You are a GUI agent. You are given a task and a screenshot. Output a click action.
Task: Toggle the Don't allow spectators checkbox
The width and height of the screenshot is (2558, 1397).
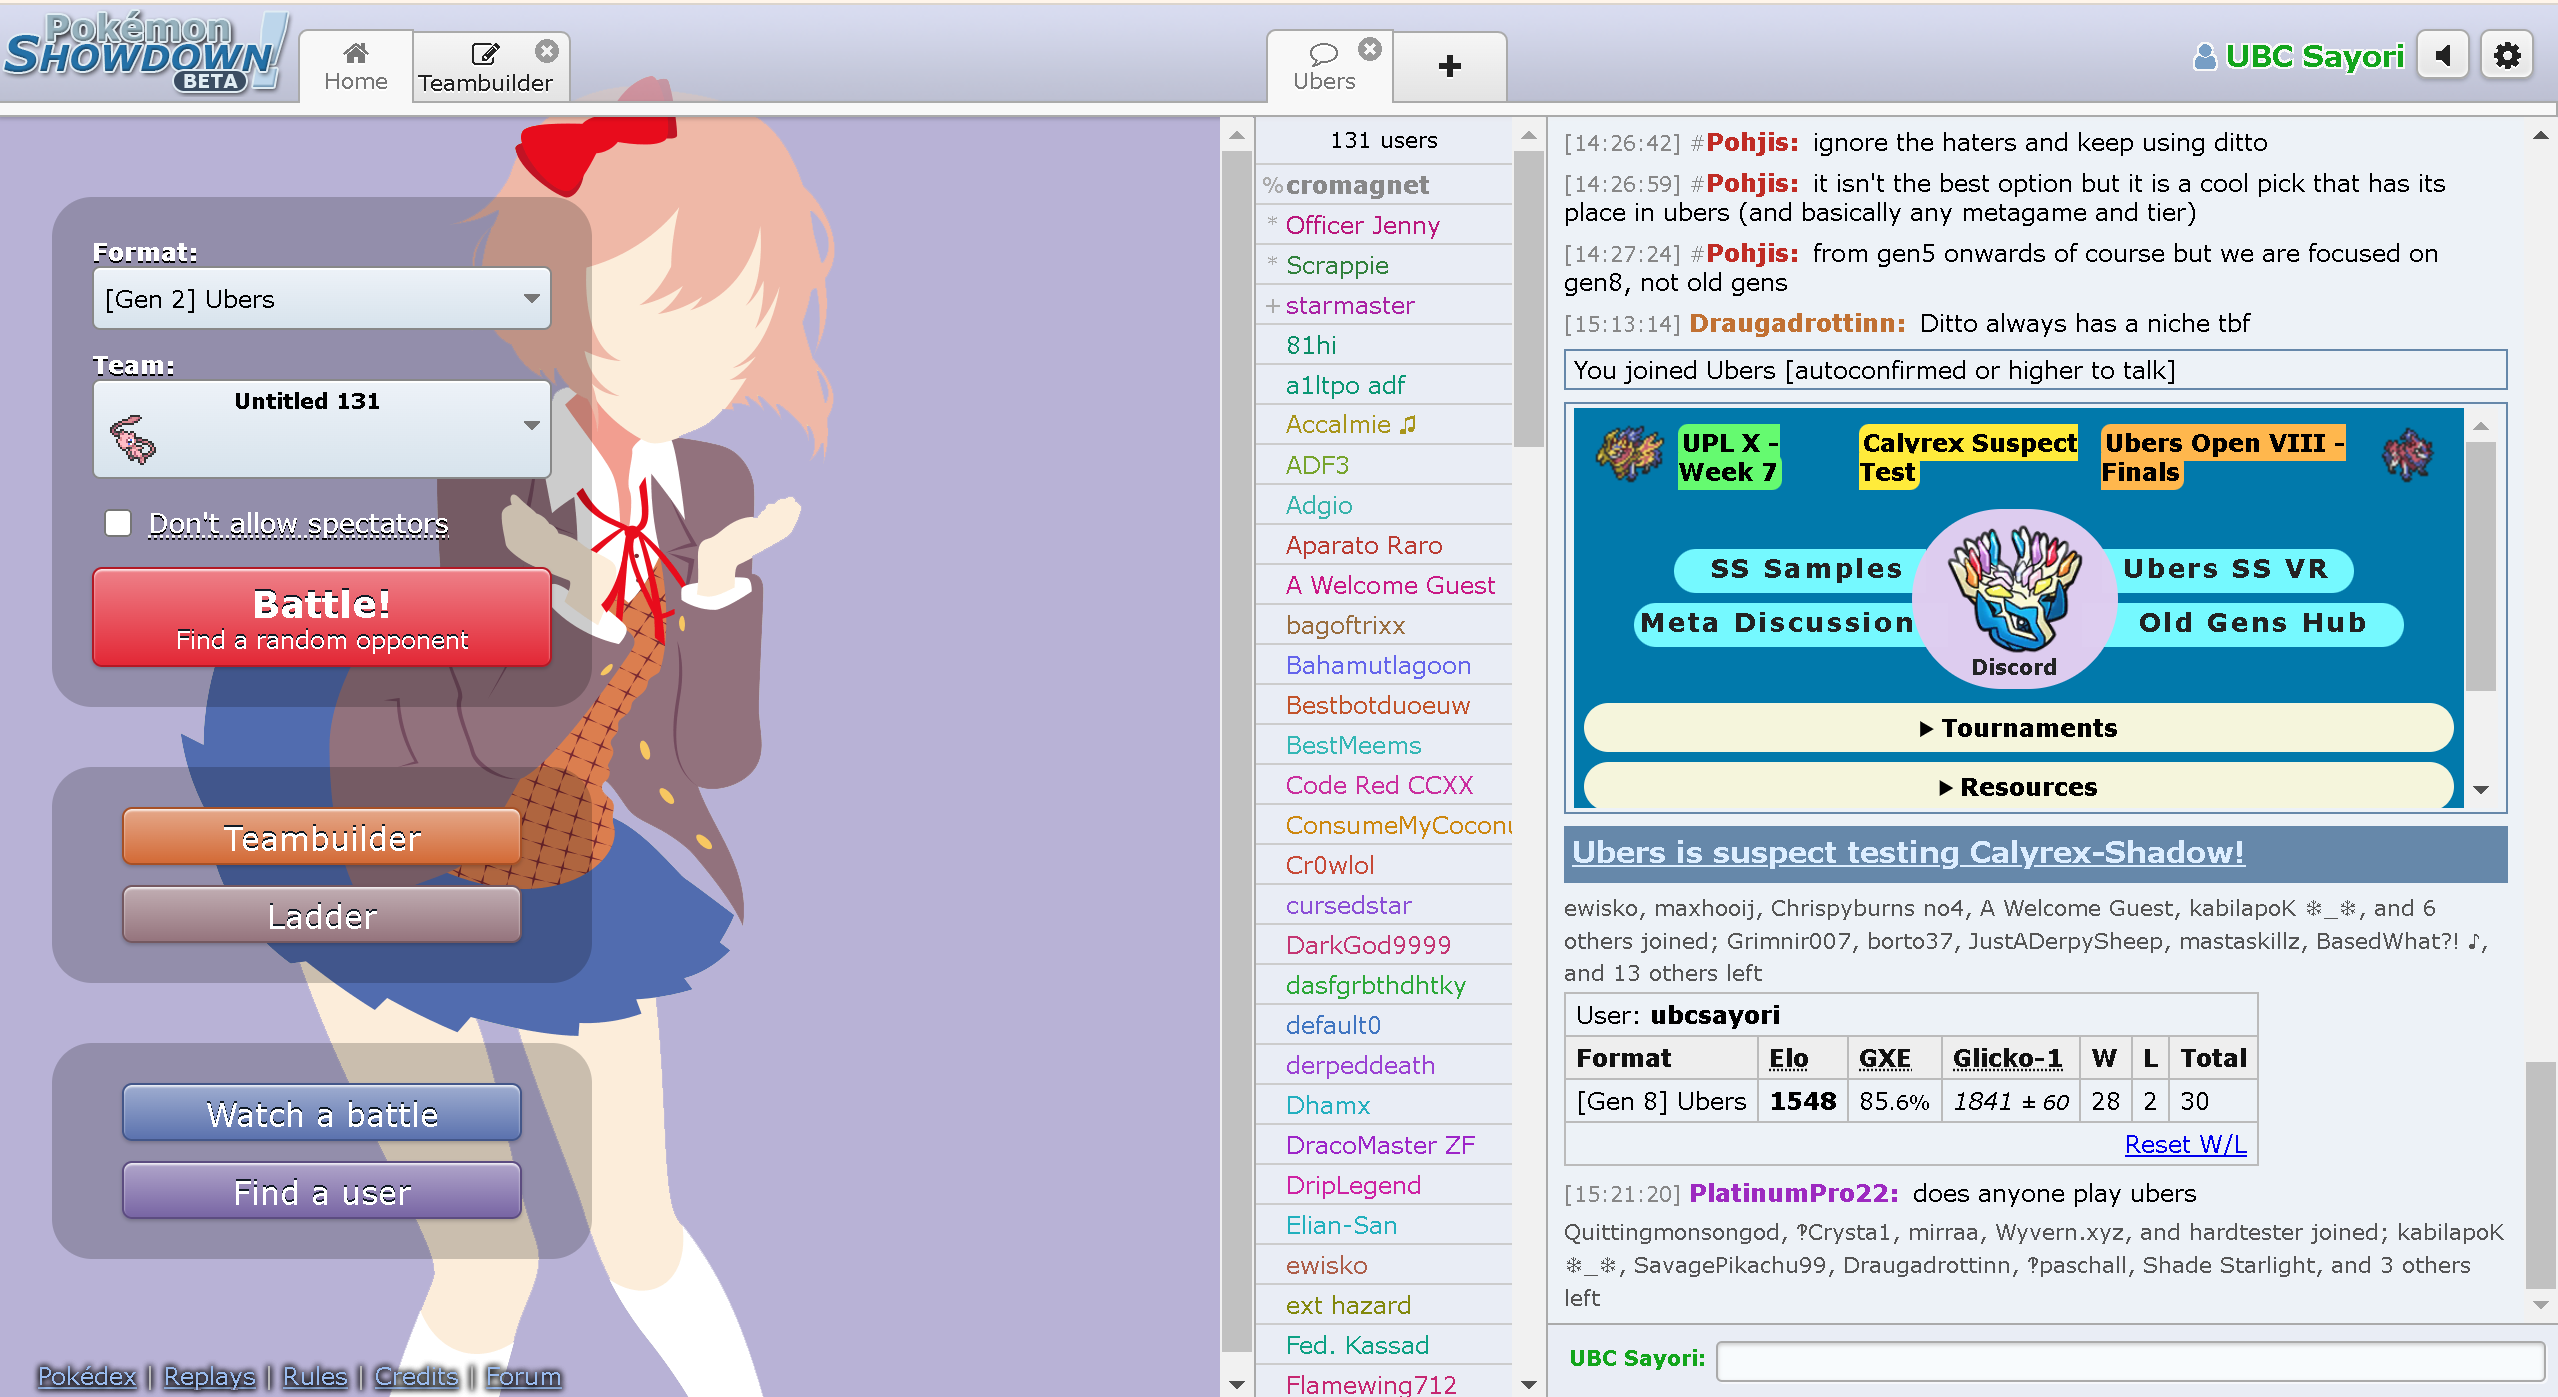pyautogui.click(x=118, y=523)
